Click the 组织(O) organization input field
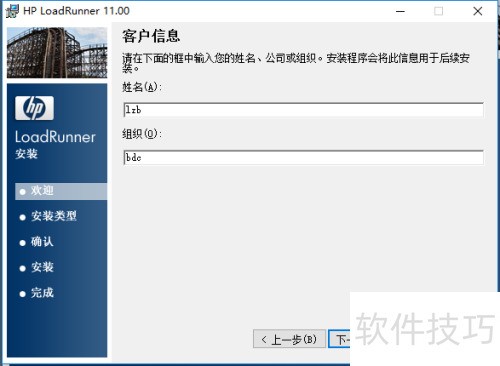This screenshot has height=366, width=500. pos(303,157)
